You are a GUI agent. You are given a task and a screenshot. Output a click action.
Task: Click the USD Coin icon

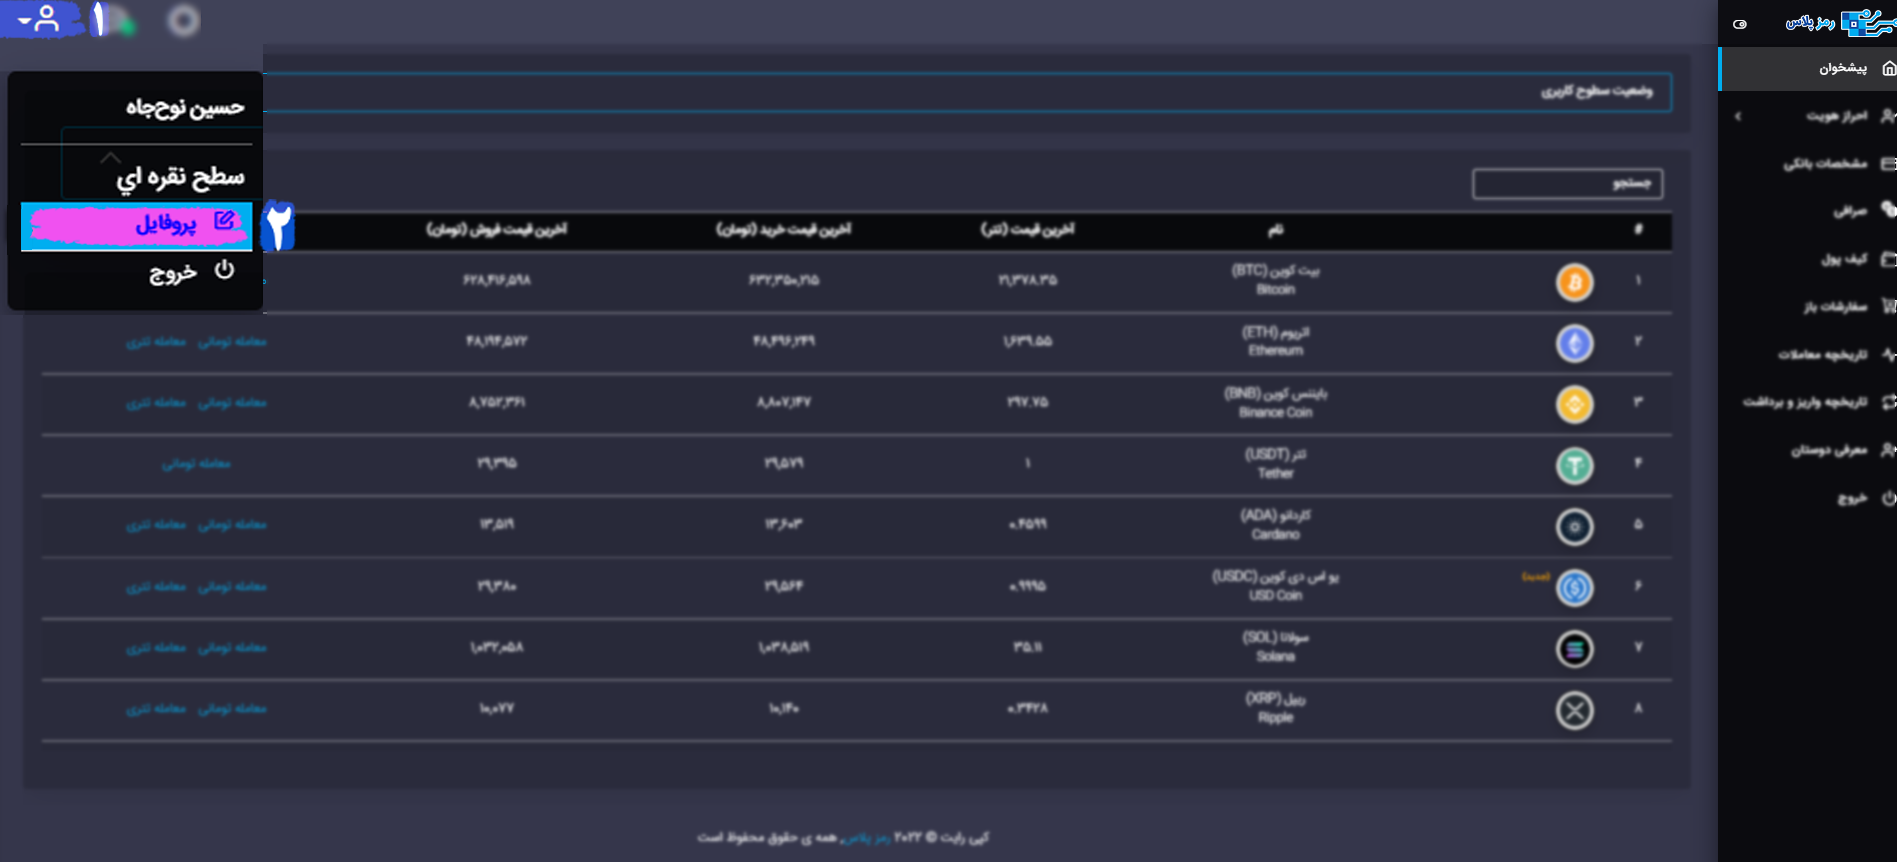[1574, 588]
